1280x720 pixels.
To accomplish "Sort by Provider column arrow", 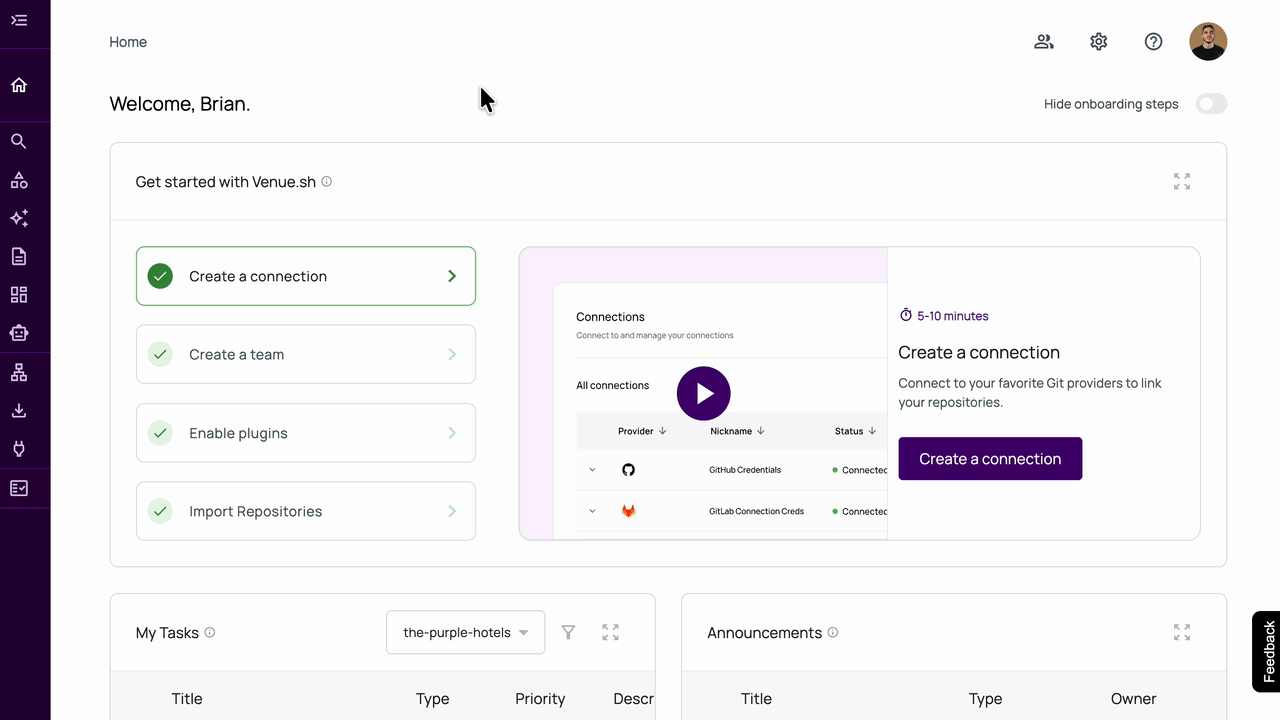I will 663,431.
